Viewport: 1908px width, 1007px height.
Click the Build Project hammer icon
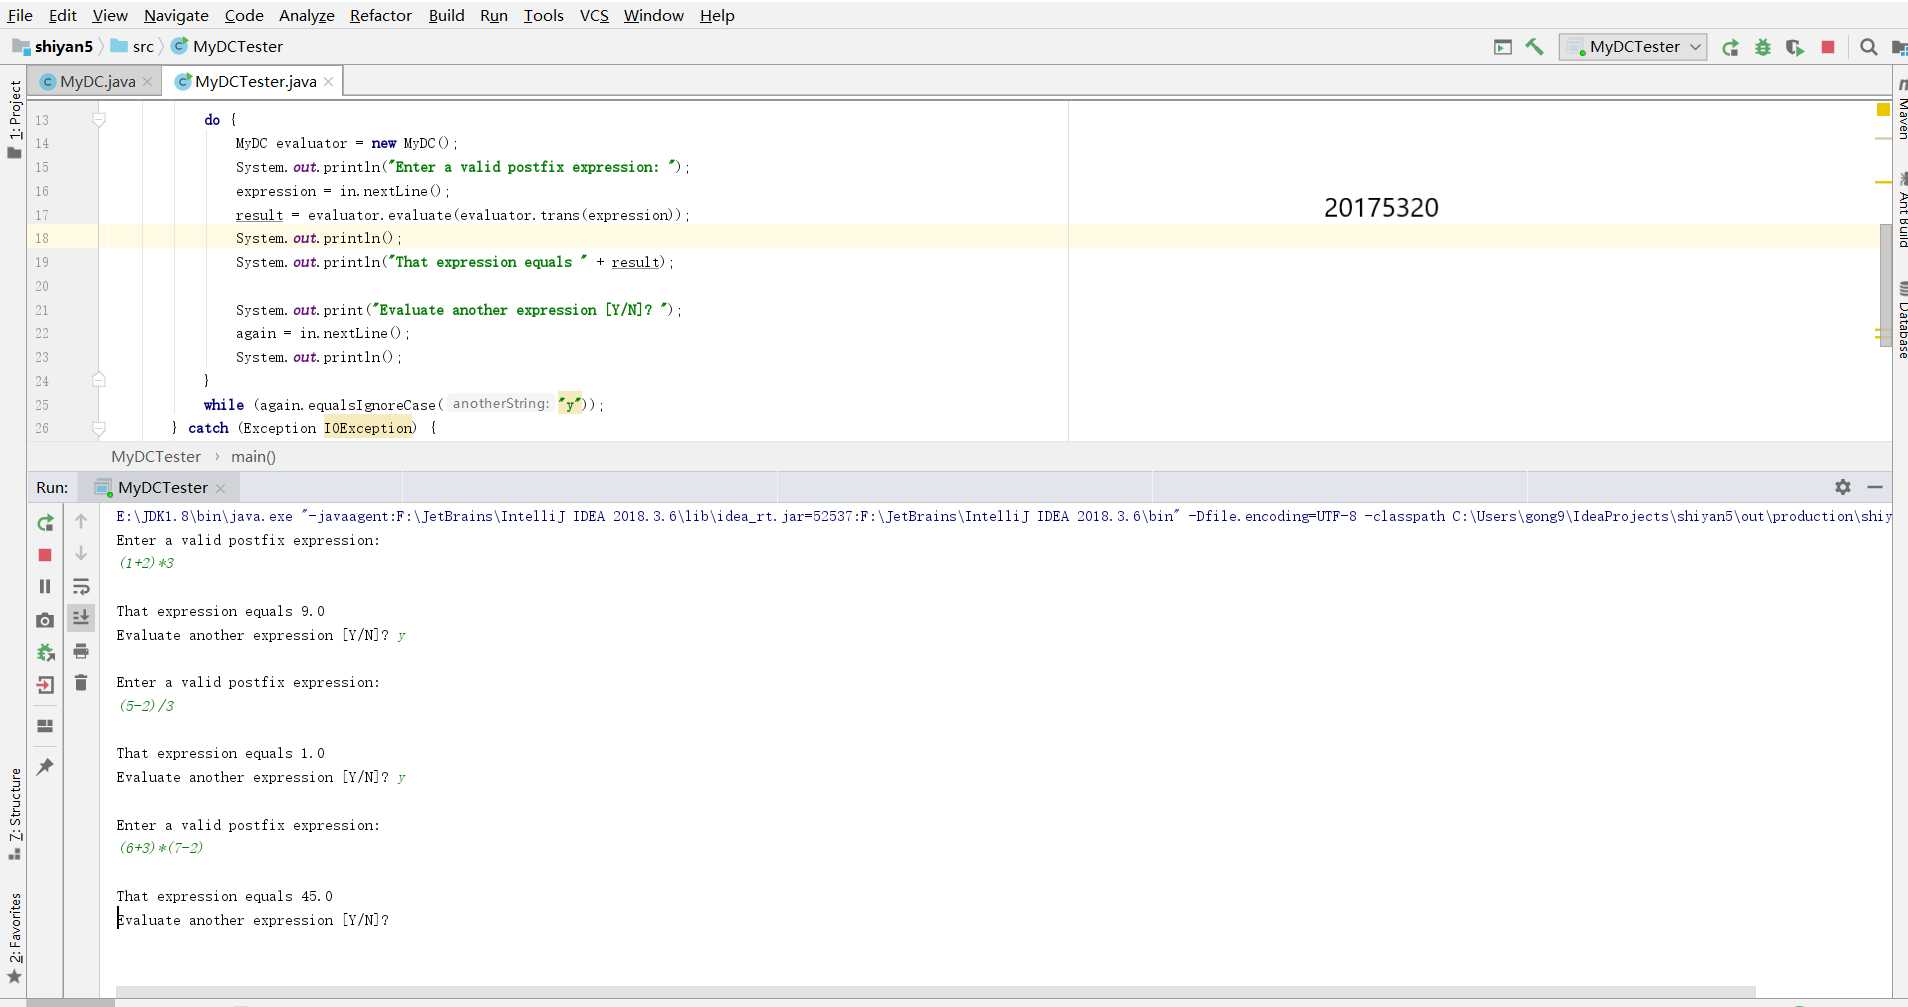[x=1534, y=46]
